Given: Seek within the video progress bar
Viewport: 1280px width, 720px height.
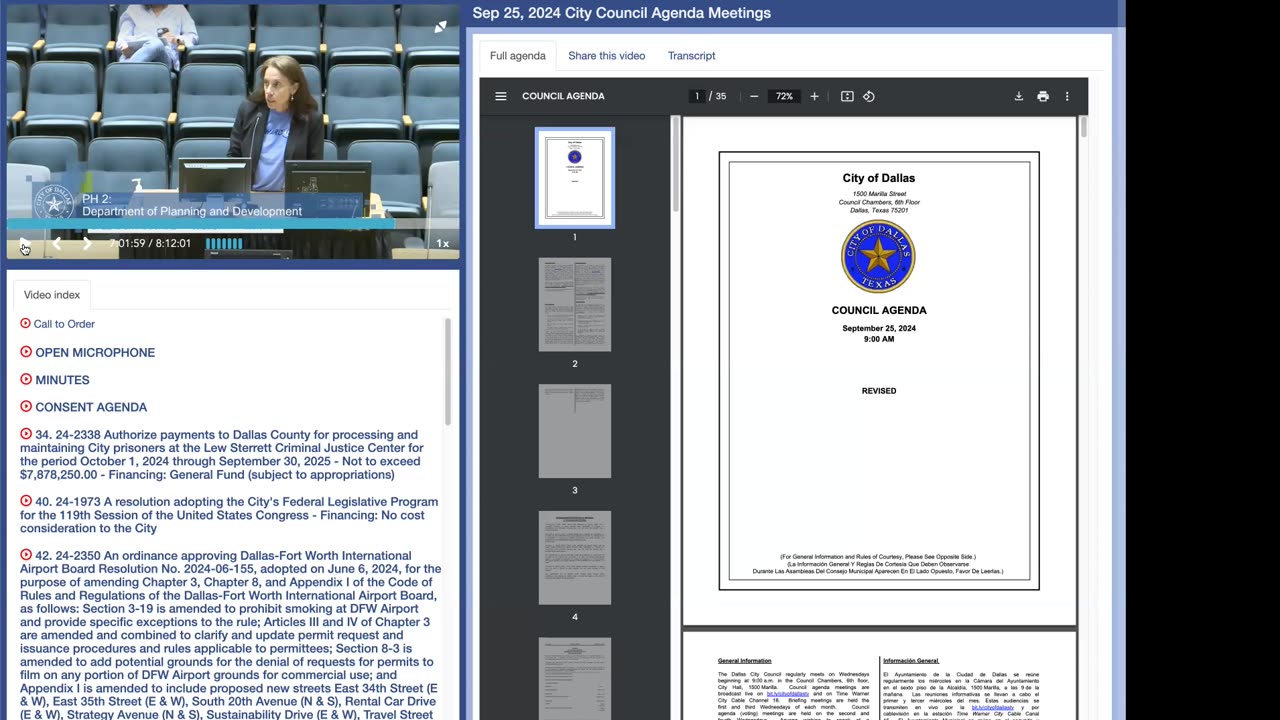Looking at the screenshot, I should (x=233, y=226).
